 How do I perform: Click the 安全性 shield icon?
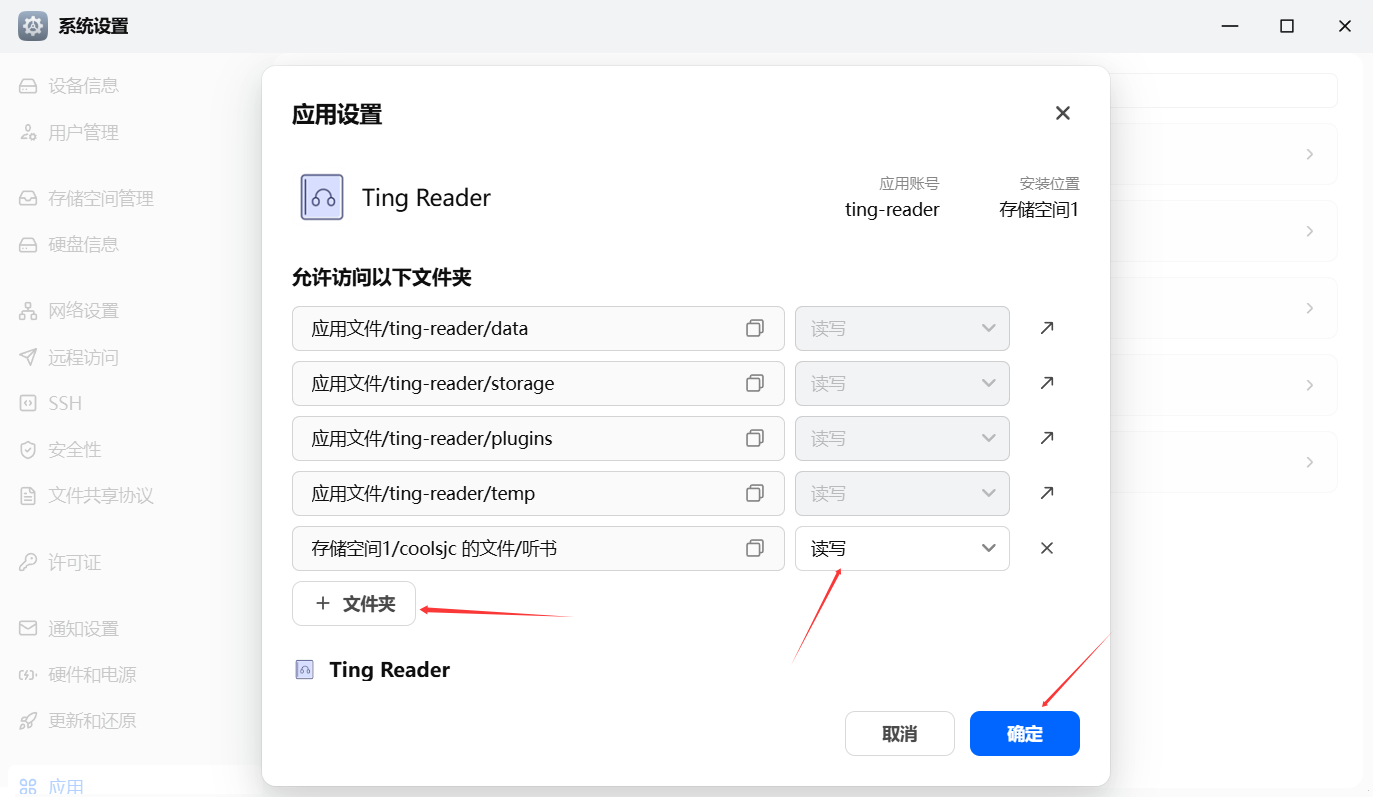click(28, 450)
